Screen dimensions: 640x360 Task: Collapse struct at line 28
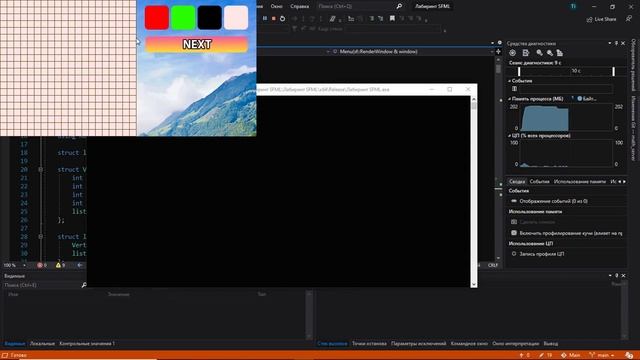pos(40,236)
